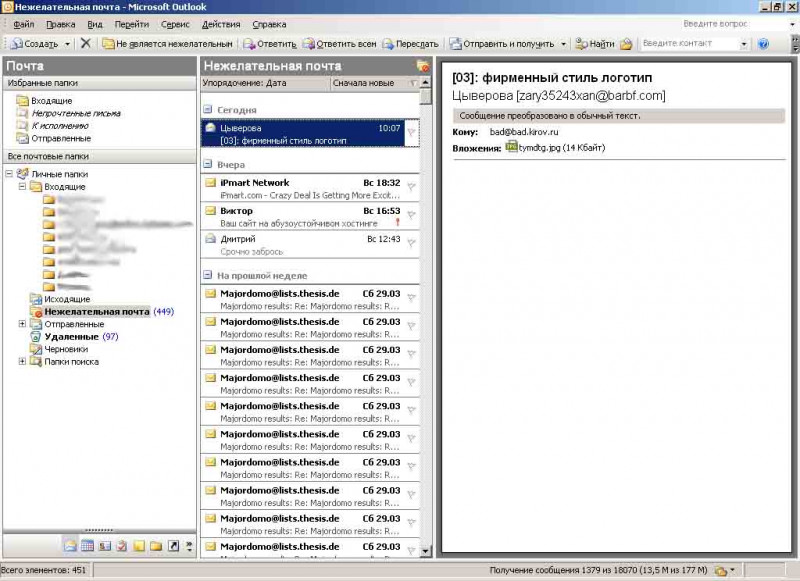Toggle flag on Дмитрий message
Screen dimensions: 800x581
411,244
